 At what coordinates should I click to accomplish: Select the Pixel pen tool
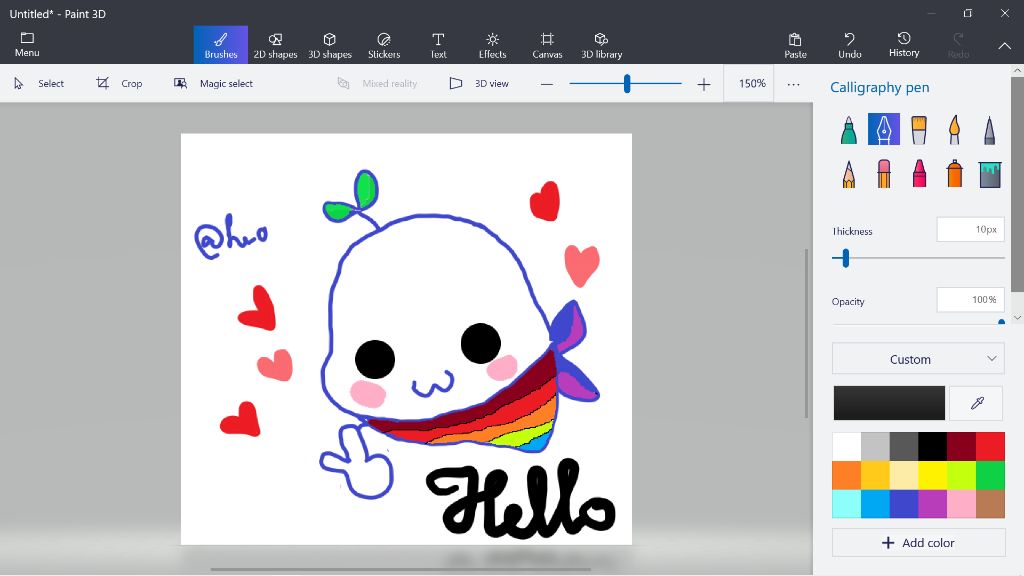click(x=989, y=129)
